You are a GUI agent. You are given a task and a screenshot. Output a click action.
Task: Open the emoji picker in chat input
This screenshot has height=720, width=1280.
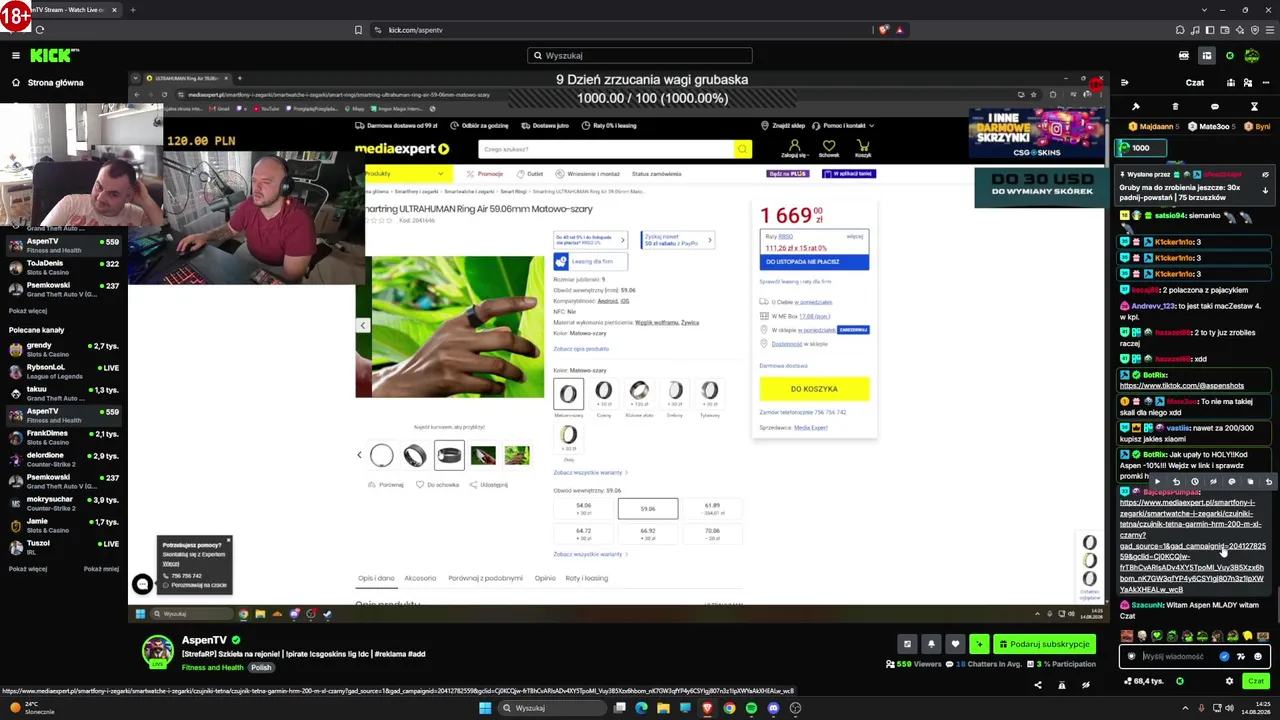1258,657
